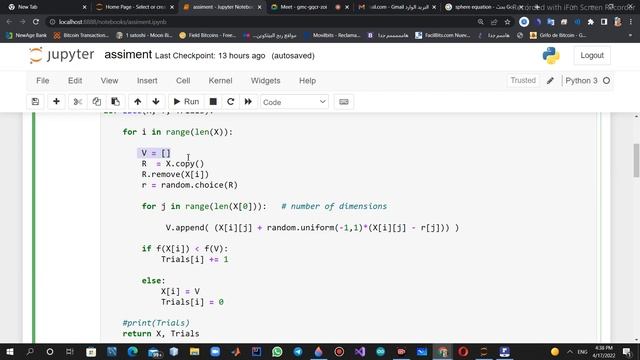Viewport: 640px width, 360px height.
Task: Open NewAge Bank bookmark
Action: [27, 36]
